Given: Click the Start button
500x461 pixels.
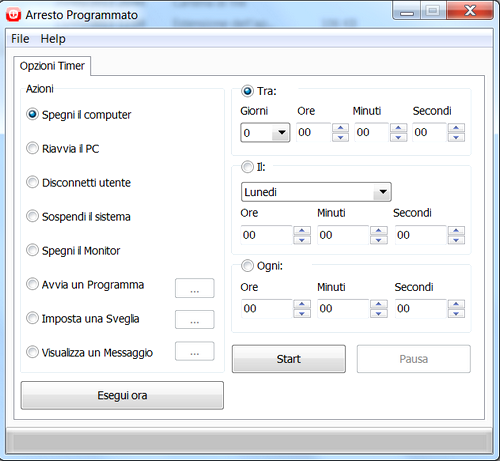Looking at the screenshot, I should [289, 359].
